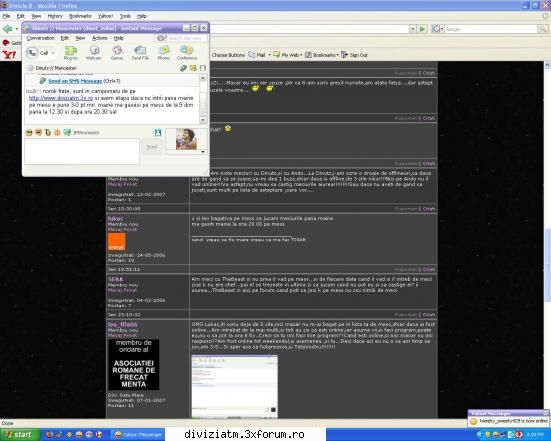Click the Send button in Messenger

click(152, 147)
